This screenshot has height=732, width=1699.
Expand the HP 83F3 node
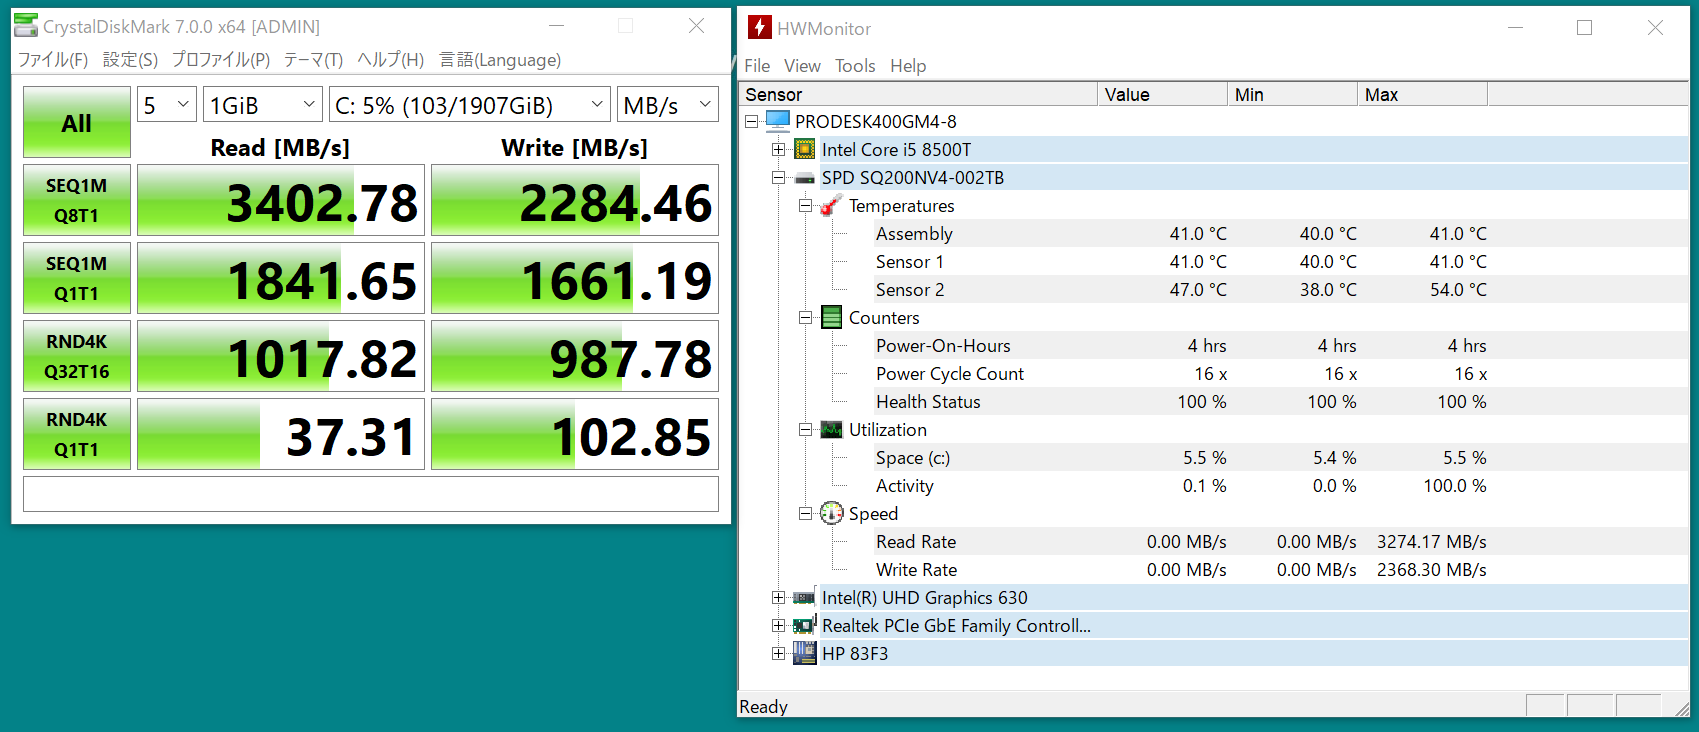pos(778,653)
